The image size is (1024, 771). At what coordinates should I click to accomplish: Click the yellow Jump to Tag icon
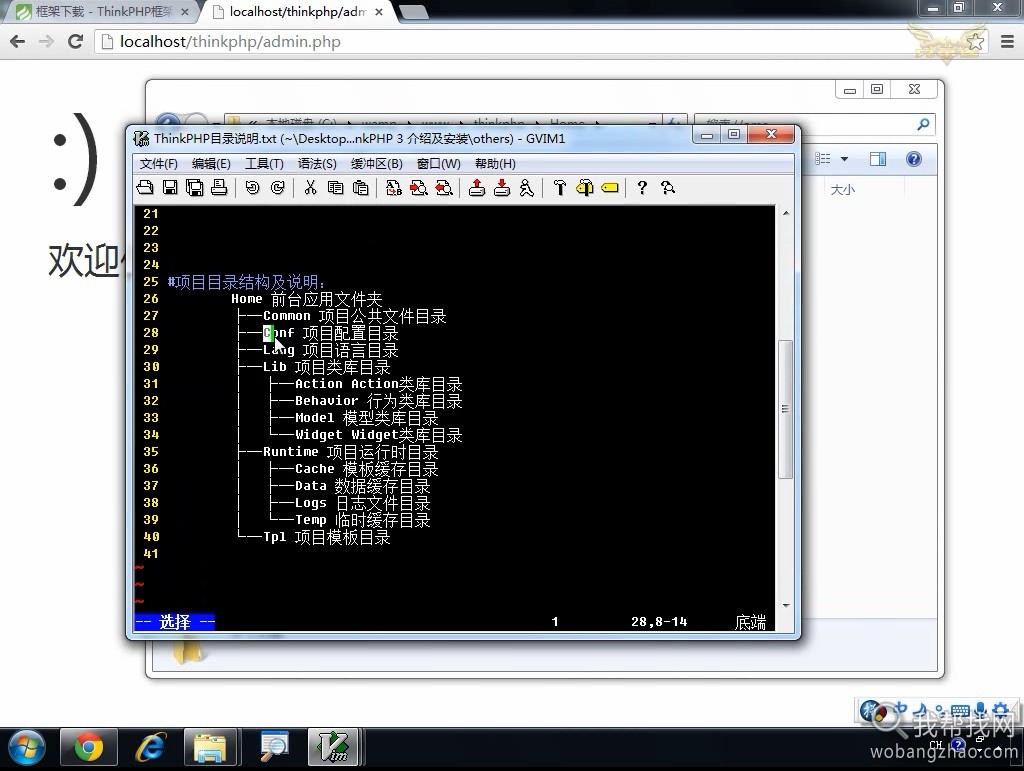pos(610,188)
